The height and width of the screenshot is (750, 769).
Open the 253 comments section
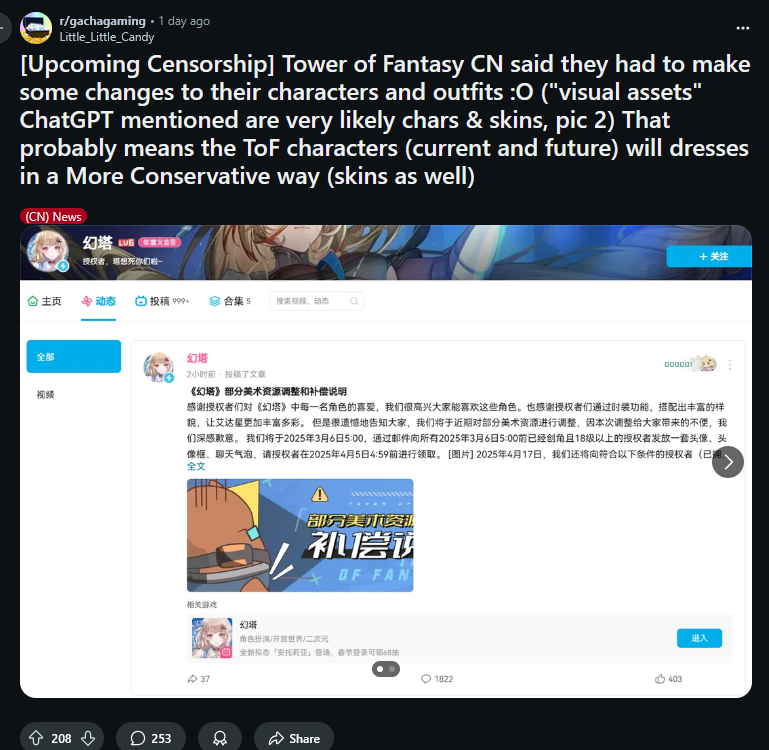(x=151, y=738)
